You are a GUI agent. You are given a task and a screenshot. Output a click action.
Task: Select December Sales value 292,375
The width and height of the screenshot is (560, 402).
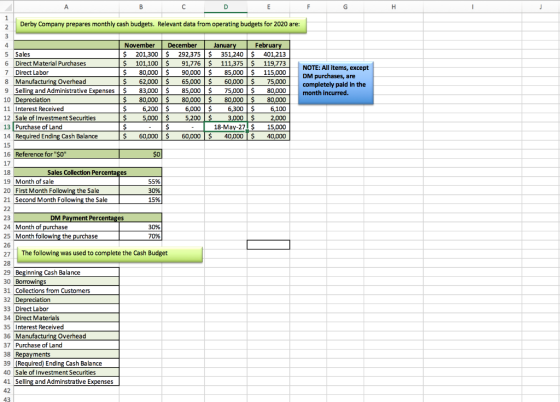tap(183, 54)
